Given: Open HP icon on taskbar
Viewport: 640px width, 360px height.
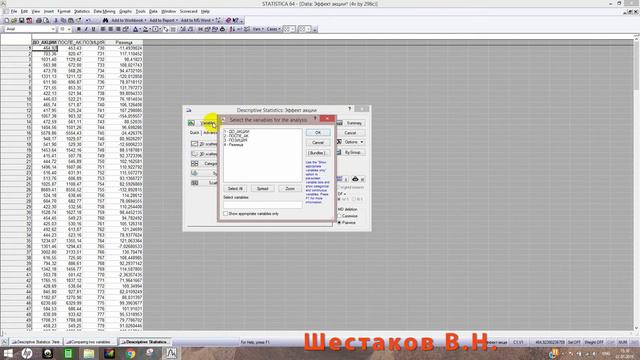Looking at the screenshot, I should pos(27,353).
